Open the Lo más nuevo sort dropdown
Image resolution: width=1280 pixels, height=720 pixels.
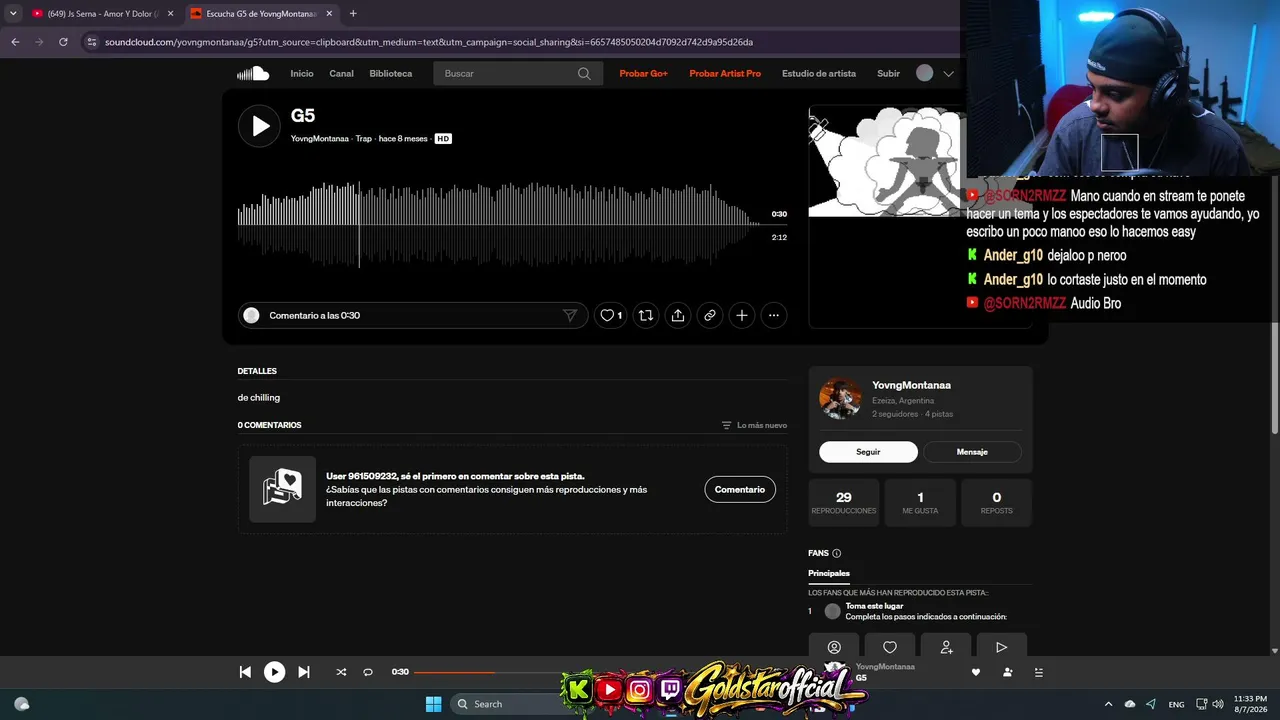point(754,425)
